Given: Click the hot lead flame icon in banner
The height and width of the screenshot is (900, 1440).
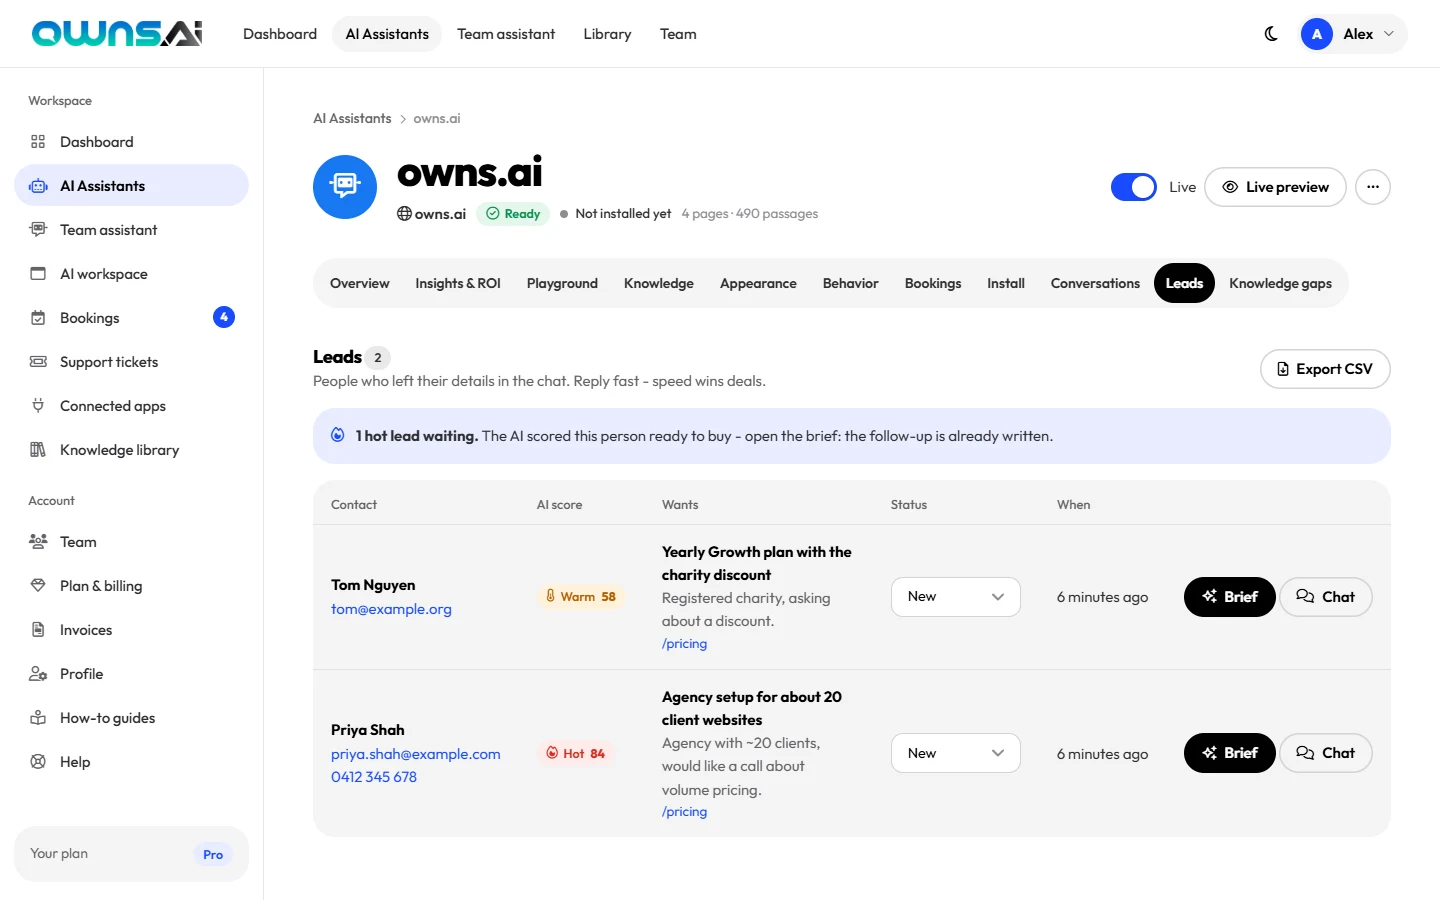Looking at the screenshot, I should [338, 435].
